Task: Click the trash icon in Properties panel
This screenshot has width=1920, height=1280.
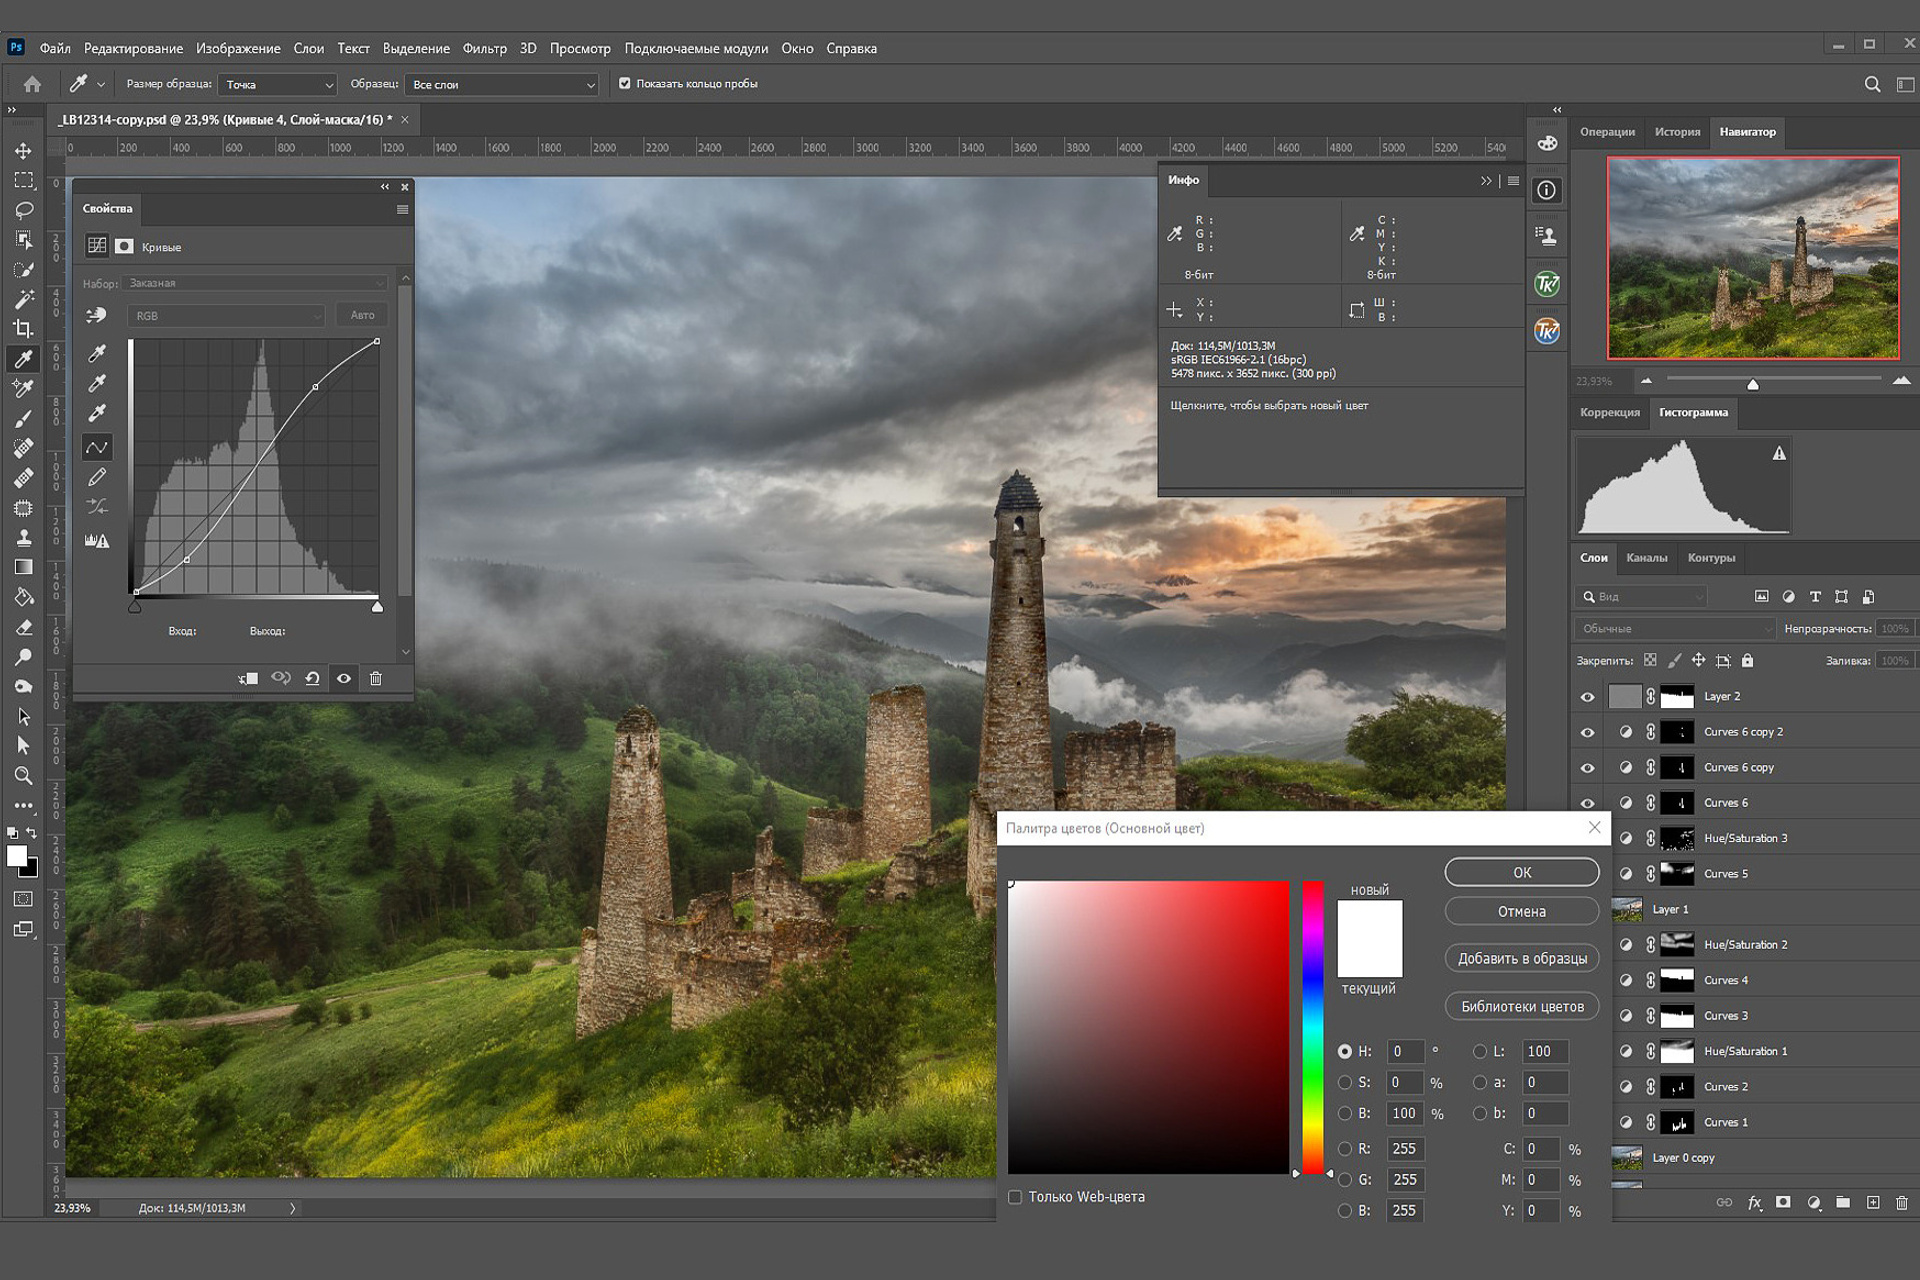Action: pos(376,678)
